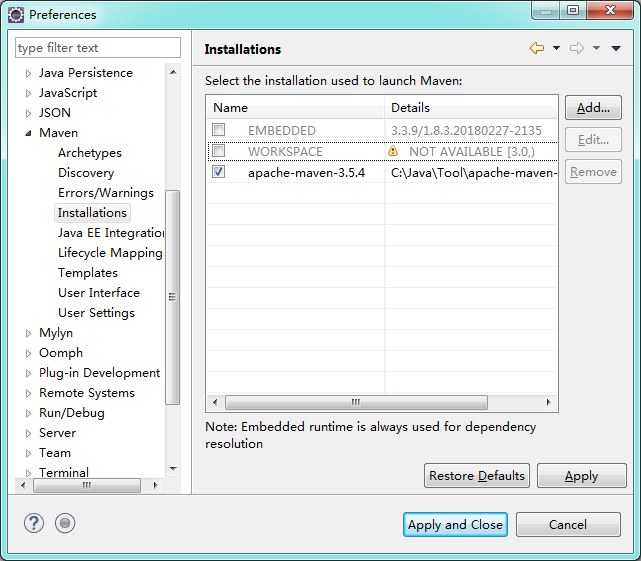Expand the Oomph tree node
This screenshot has height=561, width=641.
click(x=28, y=353)
